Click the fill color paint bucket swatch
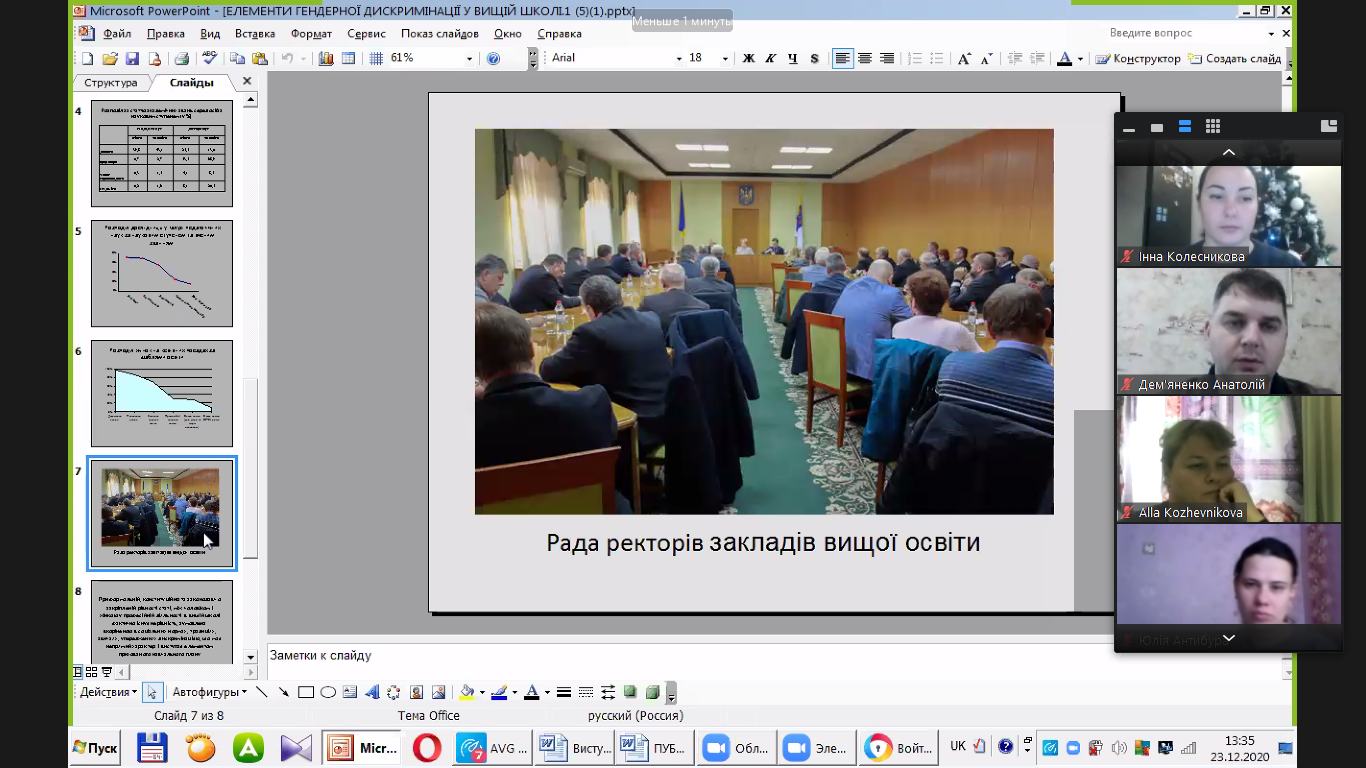 465,692
